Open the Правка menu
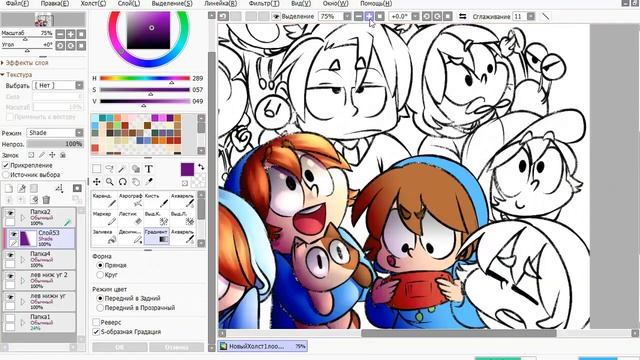Screen dimensions: 640x360 tap(55, 3)
